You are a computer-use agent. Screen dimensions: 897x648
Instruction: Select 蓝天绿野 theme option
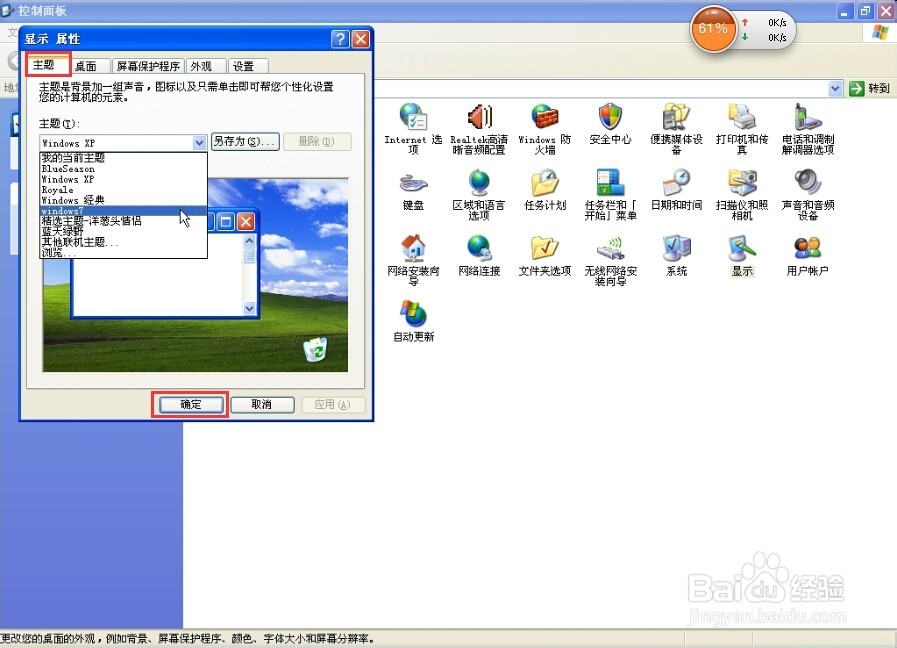pyautogui.click(x=123, y=232)
